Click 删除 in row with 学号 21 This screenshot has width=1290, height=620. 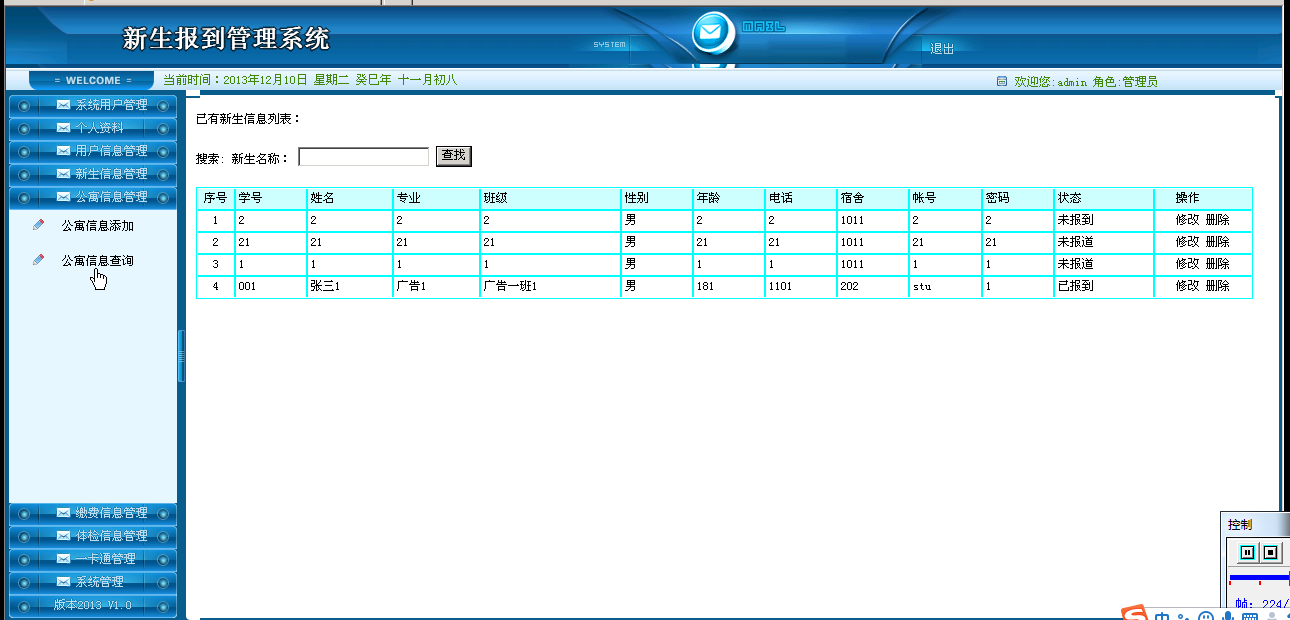pyautogui.click(x=1217, y=242)
